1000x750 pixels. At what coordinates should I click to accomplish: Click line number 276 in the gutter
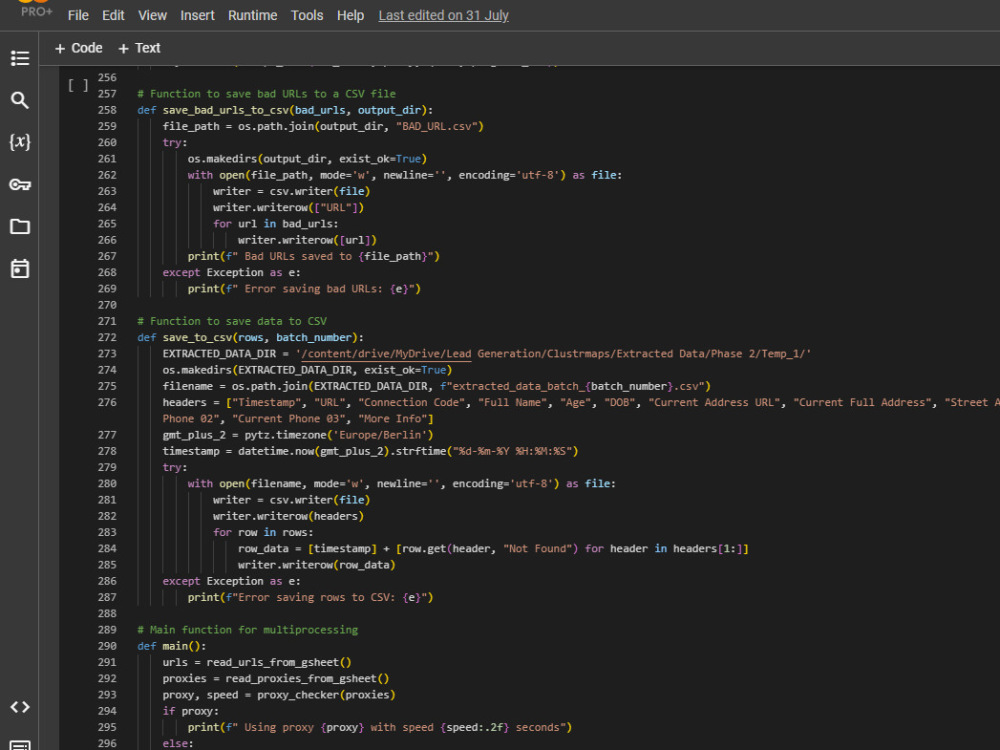pyautogui.click(x=107, y=402)
